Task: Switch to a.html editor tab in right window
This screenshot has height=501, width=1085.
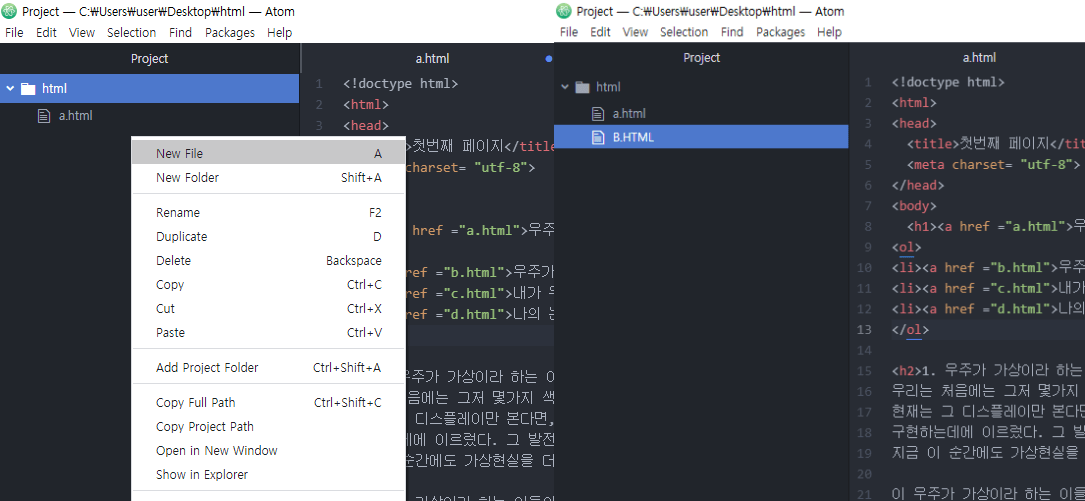Action: pyautogui.click(x=979, y=58)
